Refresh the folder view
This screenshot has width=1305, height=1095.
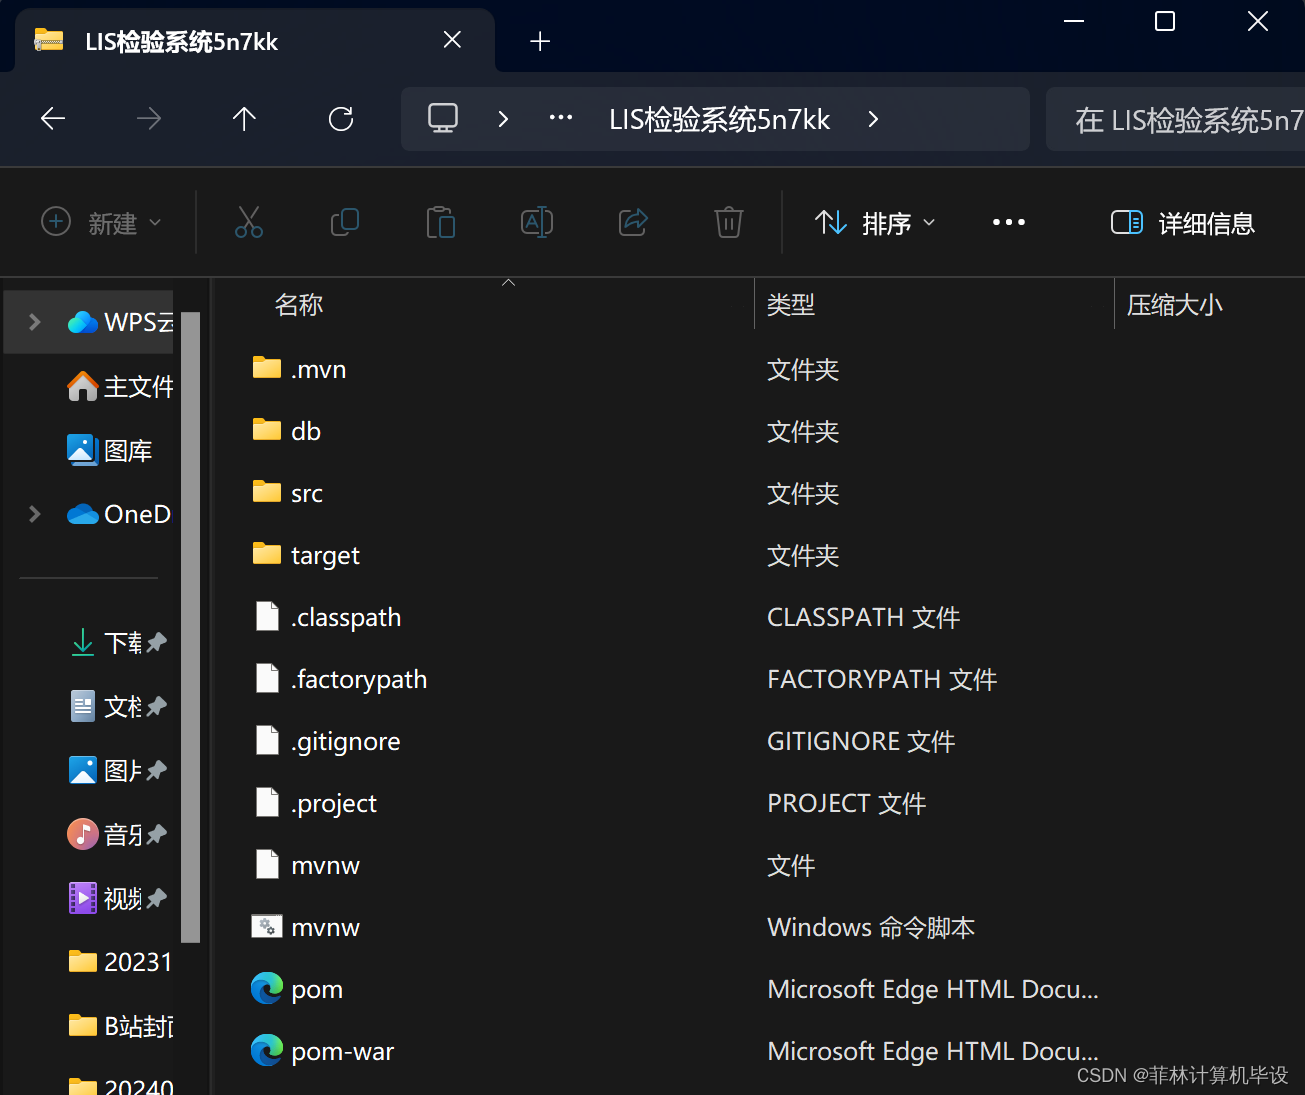341,118
